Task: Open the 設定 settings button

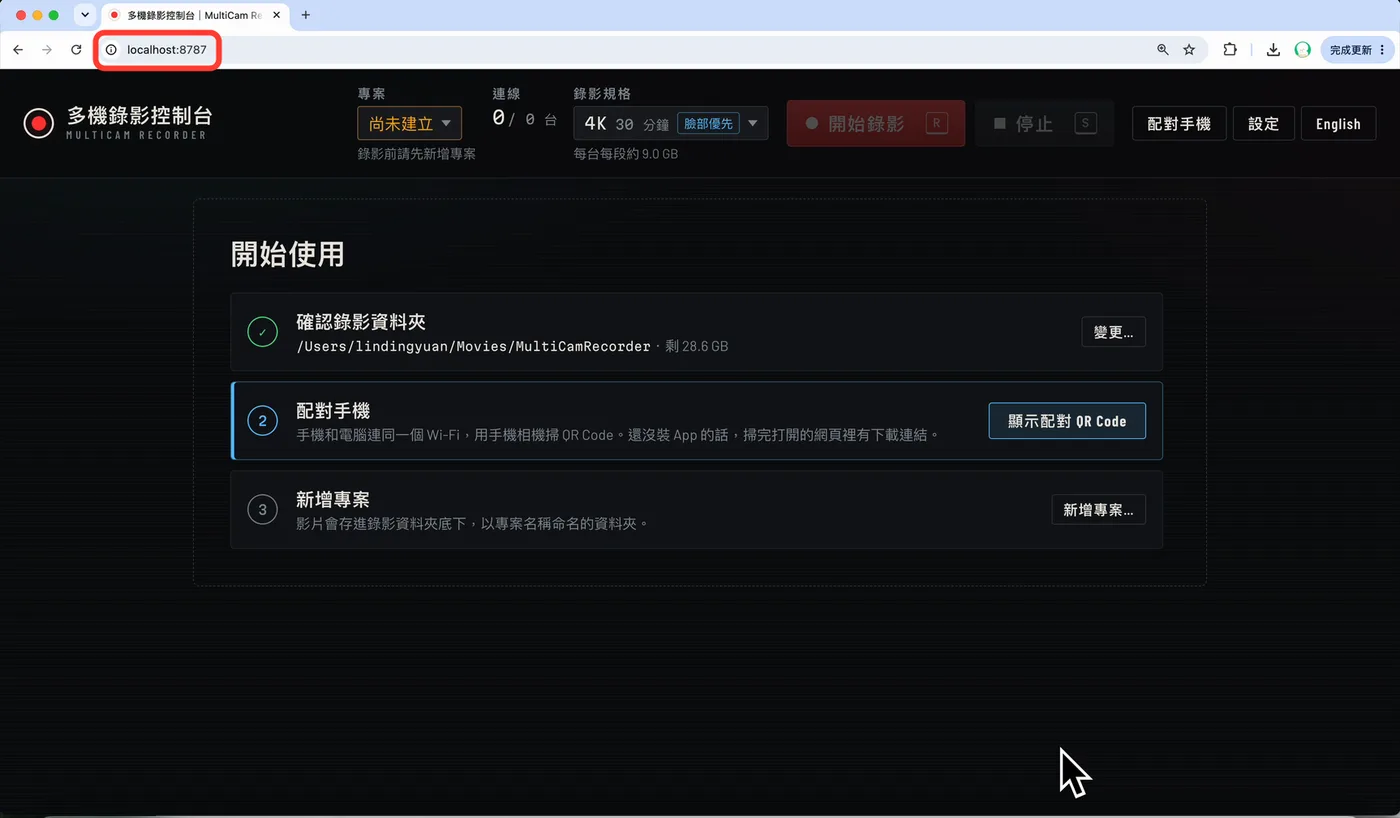Action: coord(1264,124)
